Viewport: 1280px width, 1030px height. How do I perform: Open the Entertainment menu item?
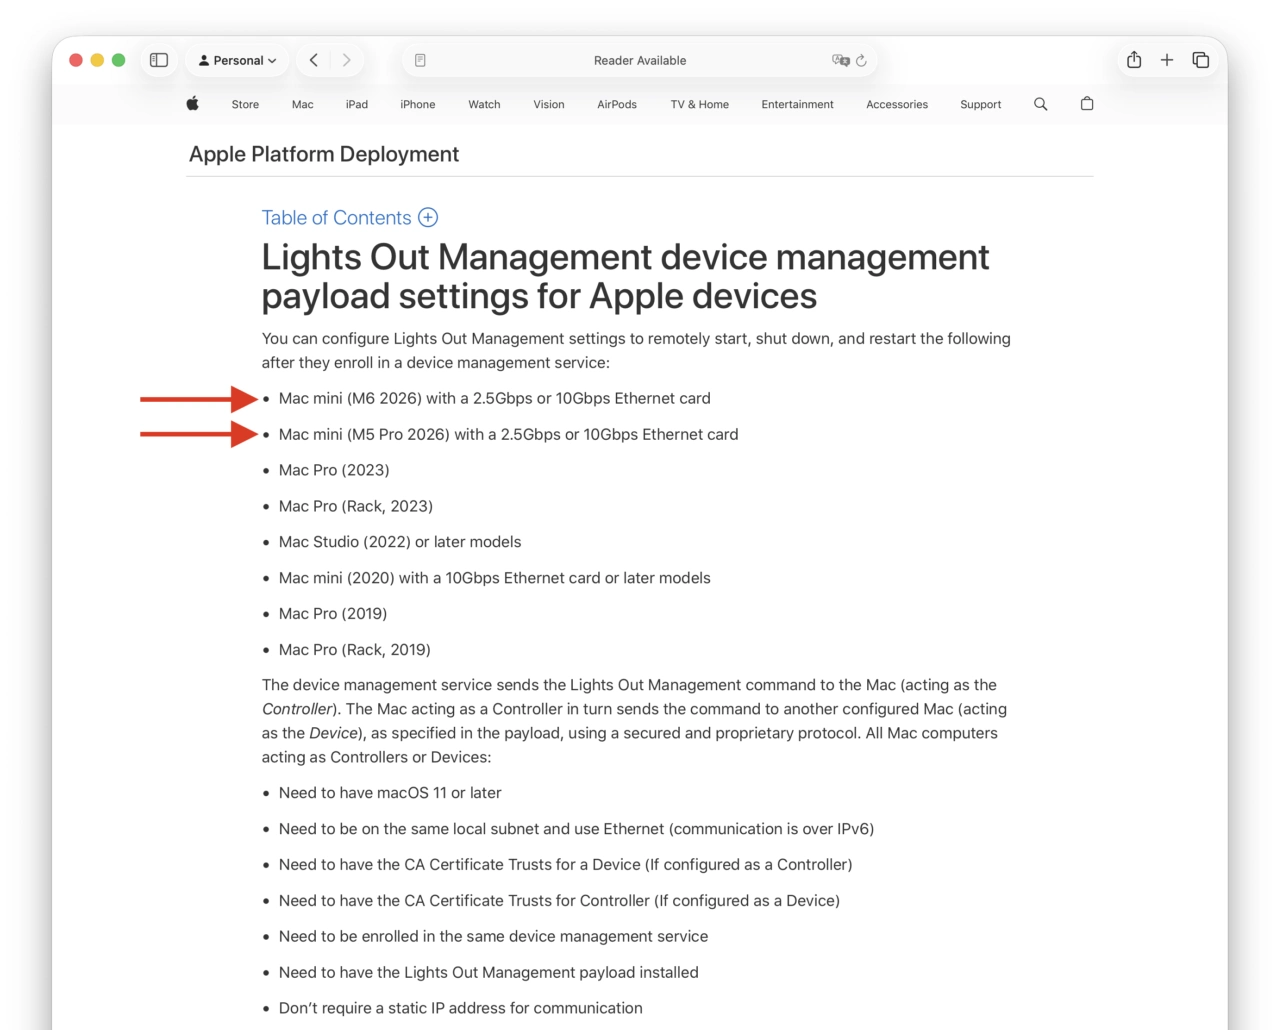coord(797,104)
